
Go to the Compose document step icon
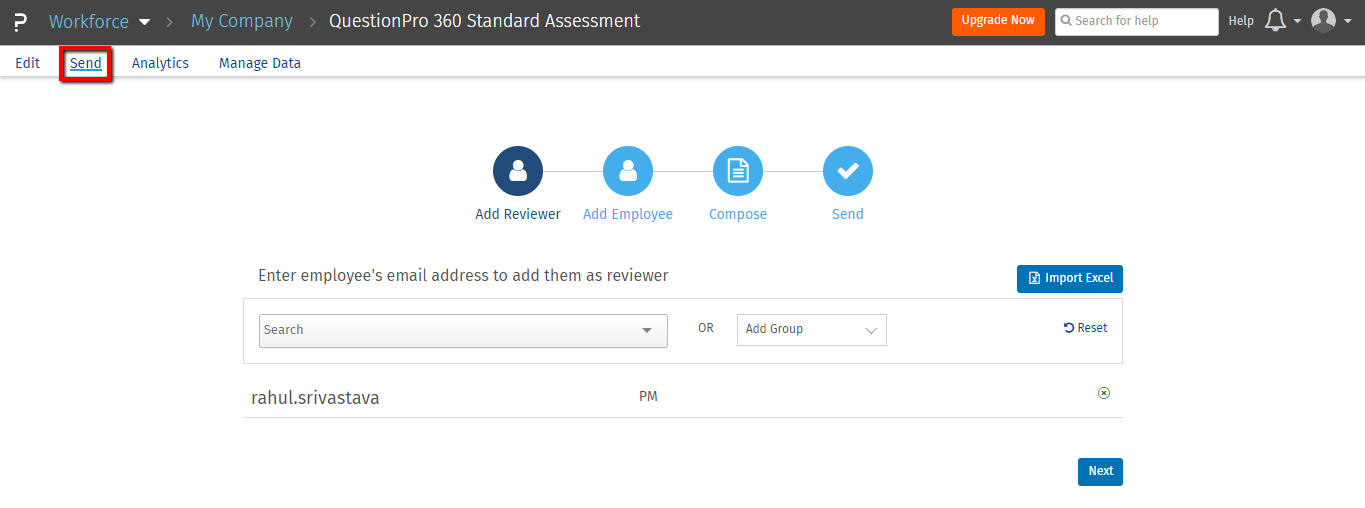pos(738,171)
